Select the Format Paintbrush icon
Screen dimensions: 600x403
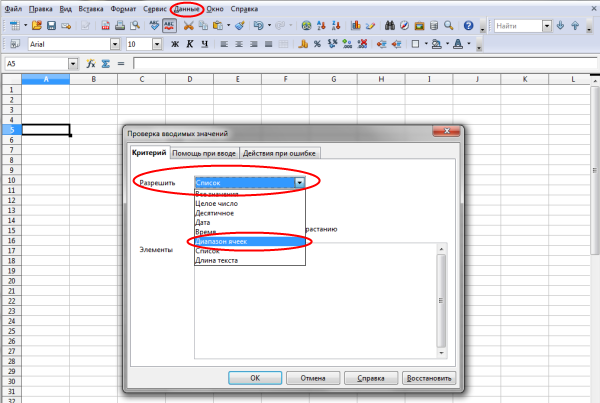240,26
